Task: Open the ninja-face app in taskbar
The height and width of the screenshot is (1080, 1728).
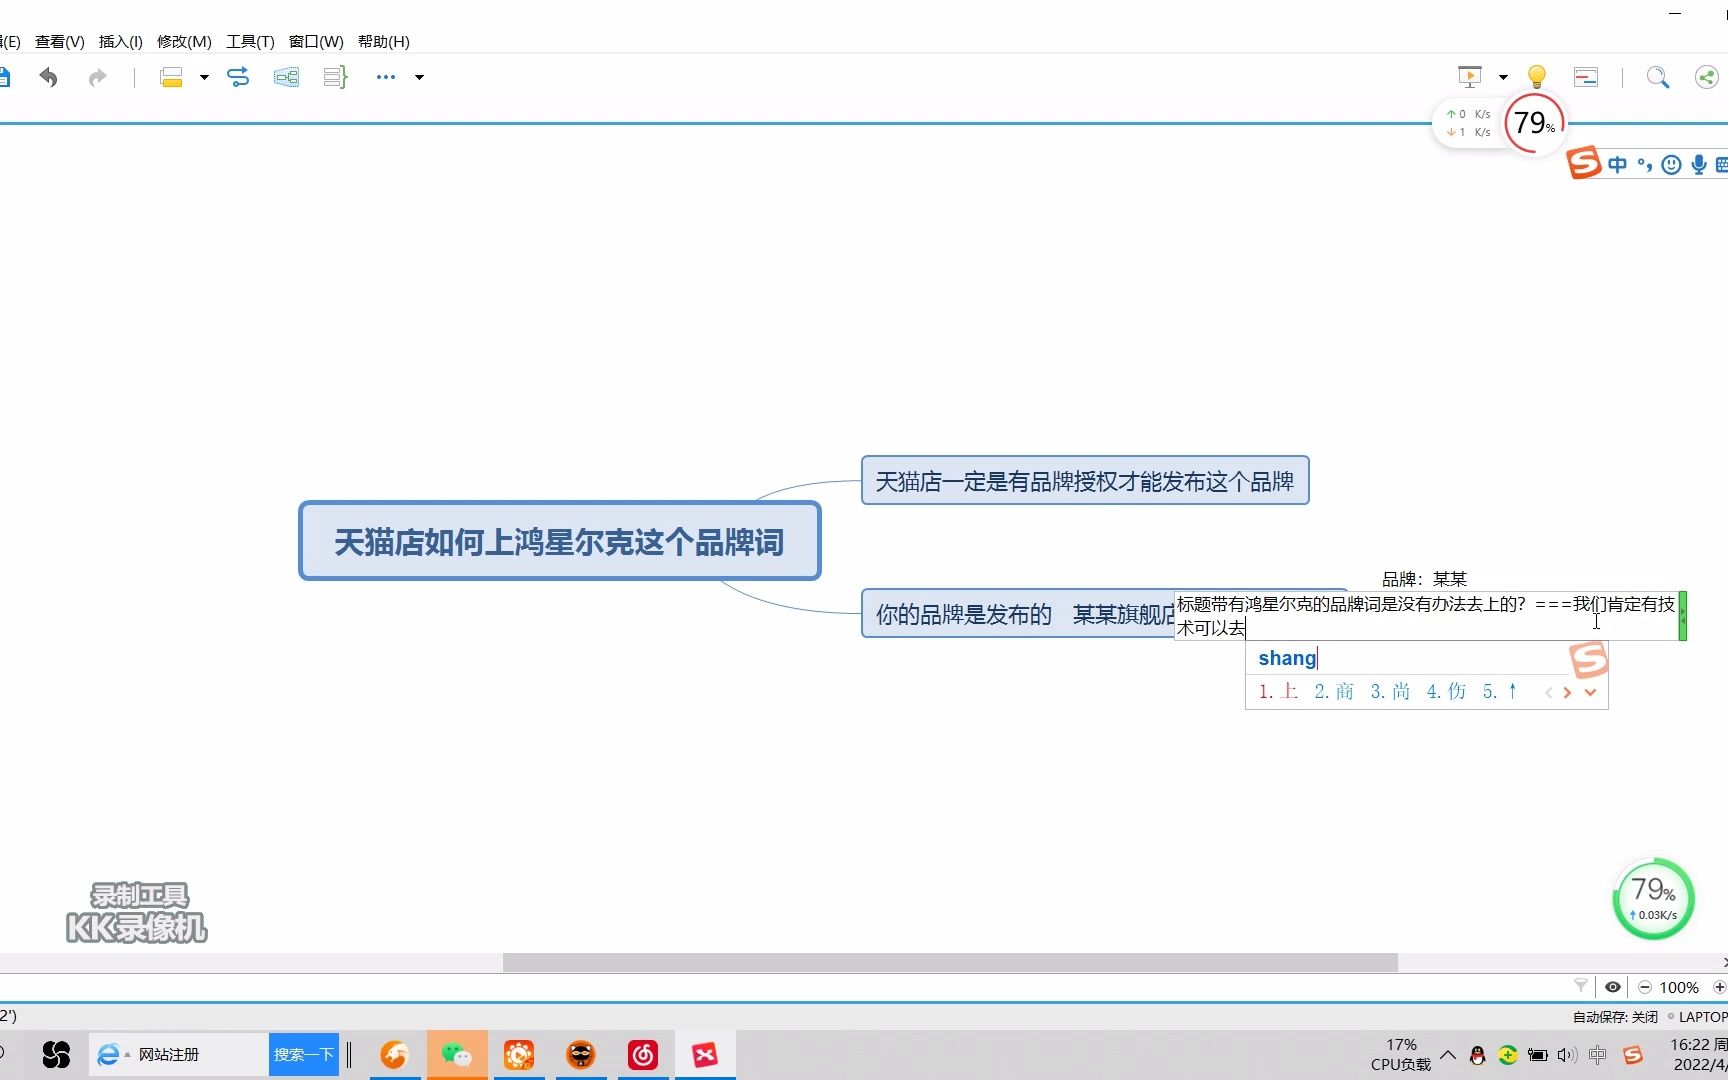Action: coord(581,1054)
